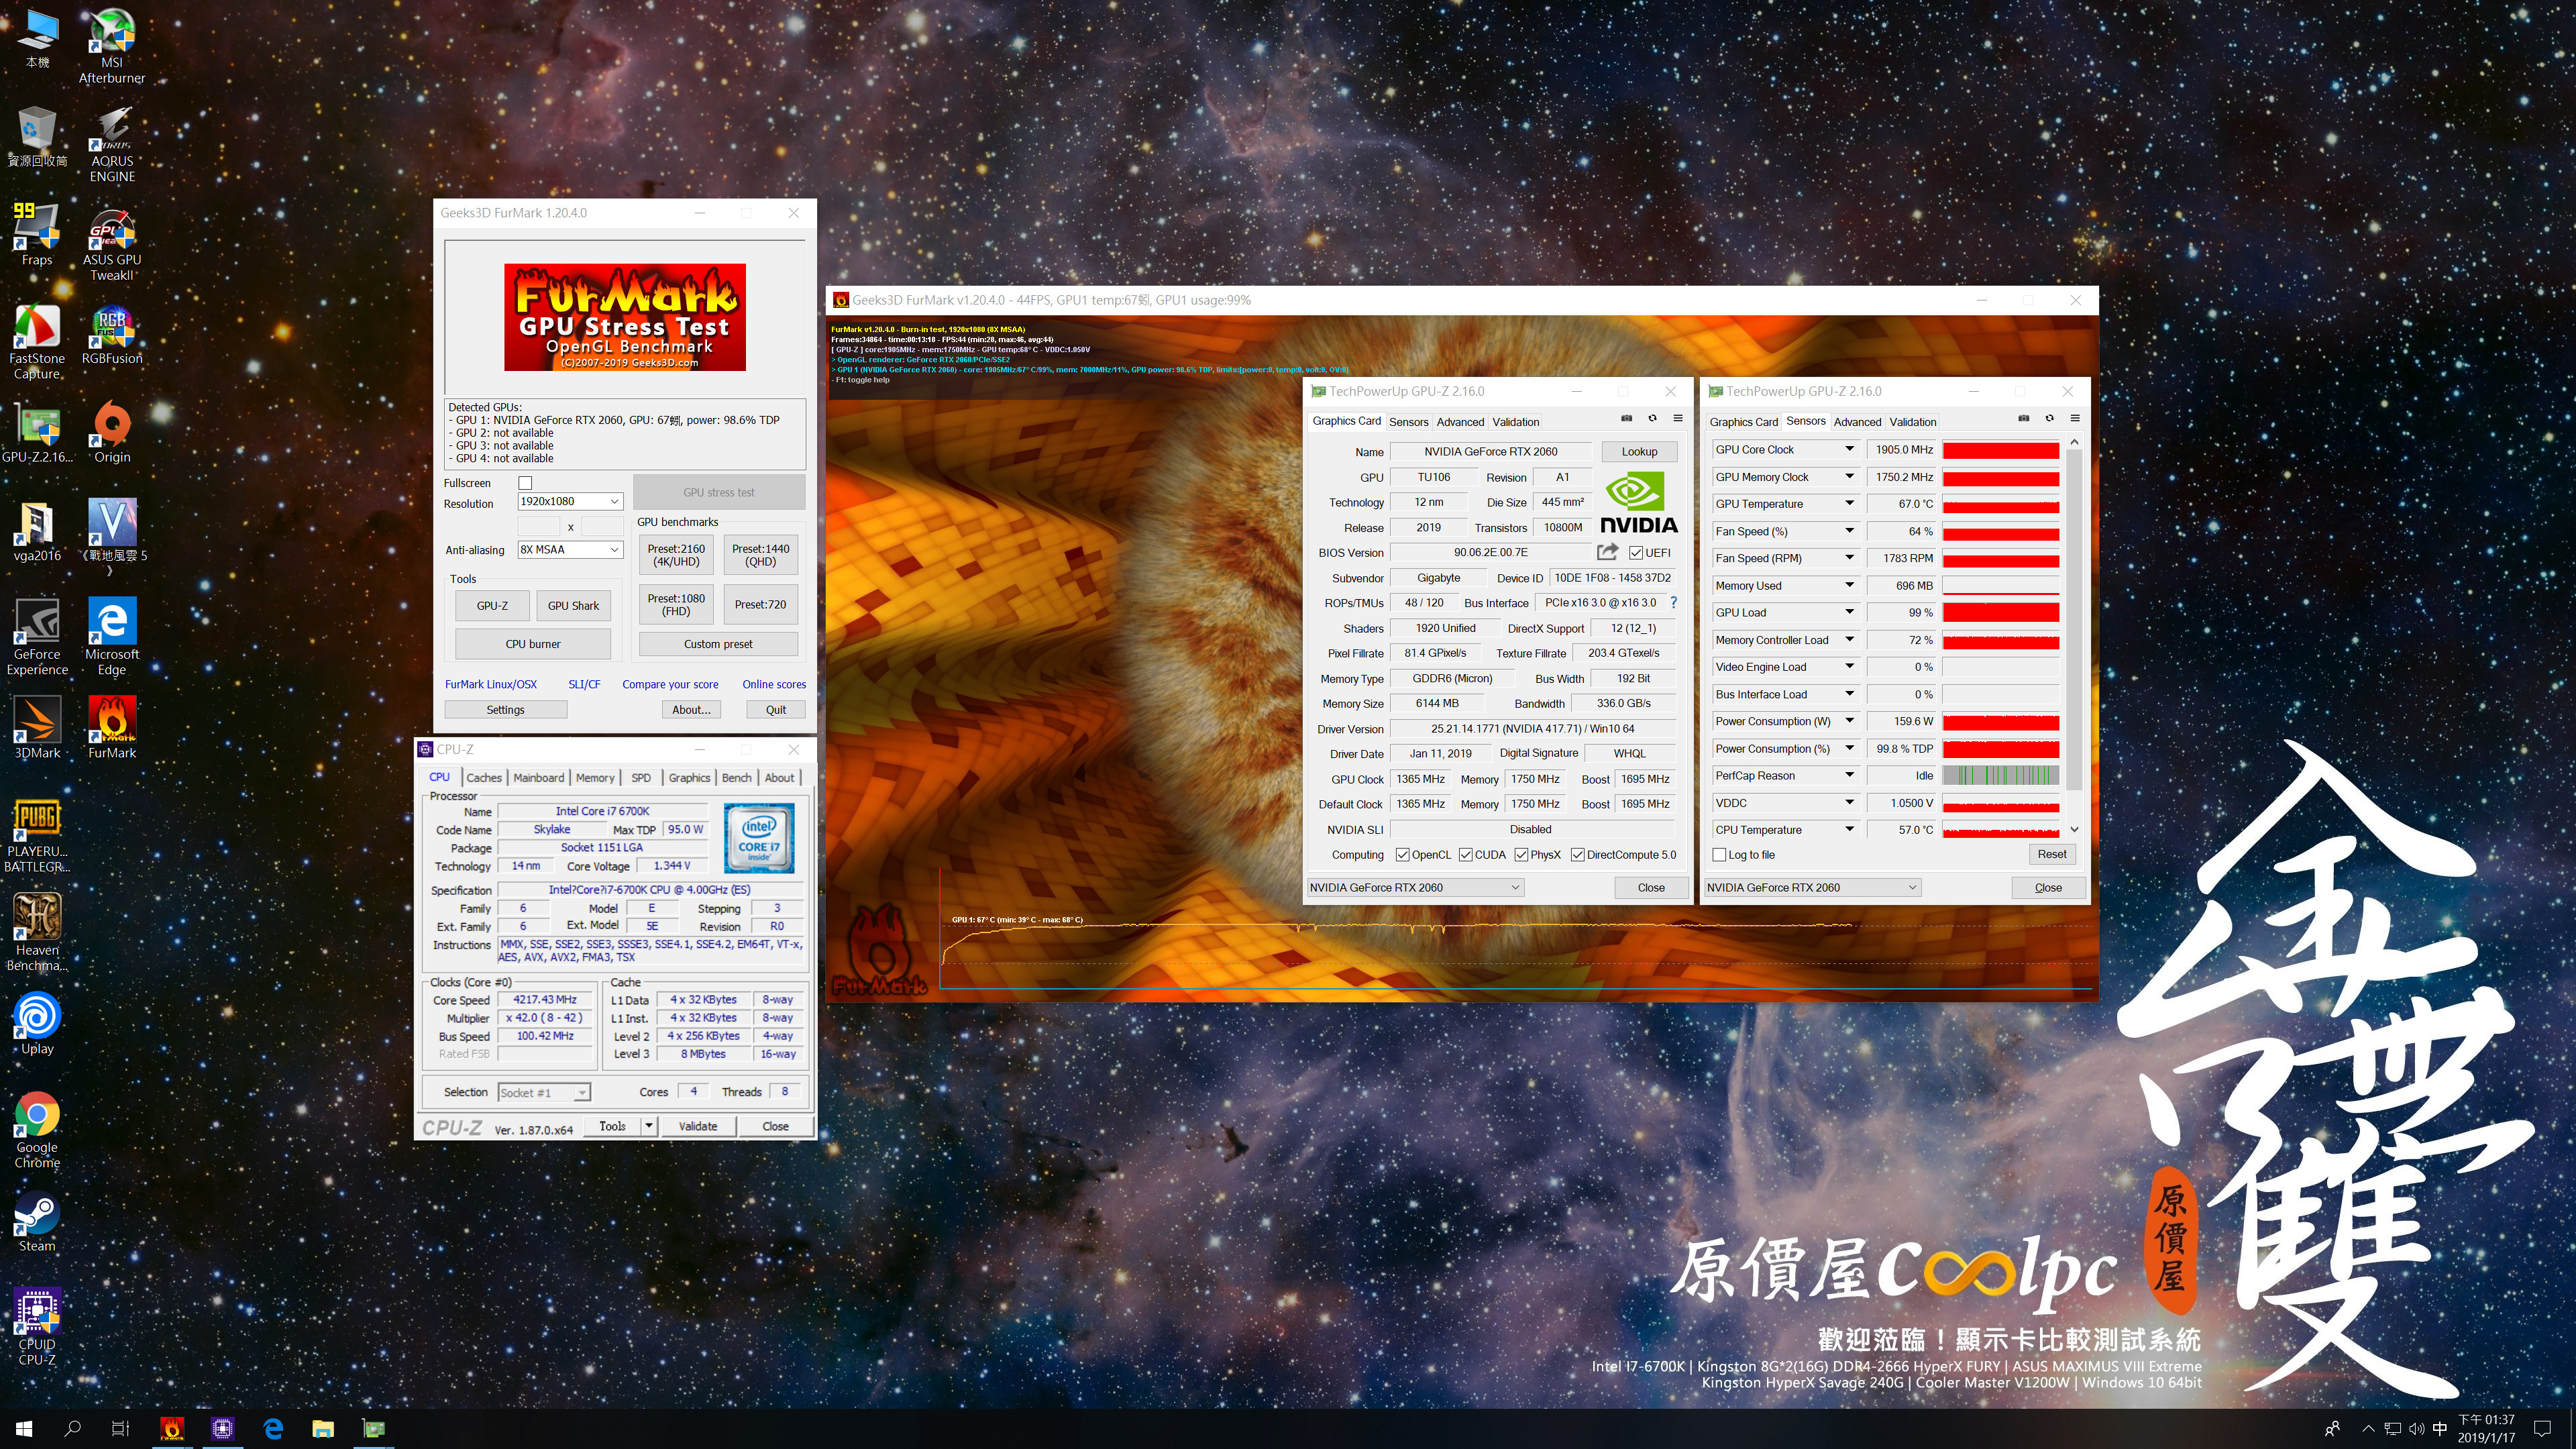The image size is (2576, 1449).
Task: Open GPU selector dropdown in GPU-Z Sensors window
Action: [1812, 888]
